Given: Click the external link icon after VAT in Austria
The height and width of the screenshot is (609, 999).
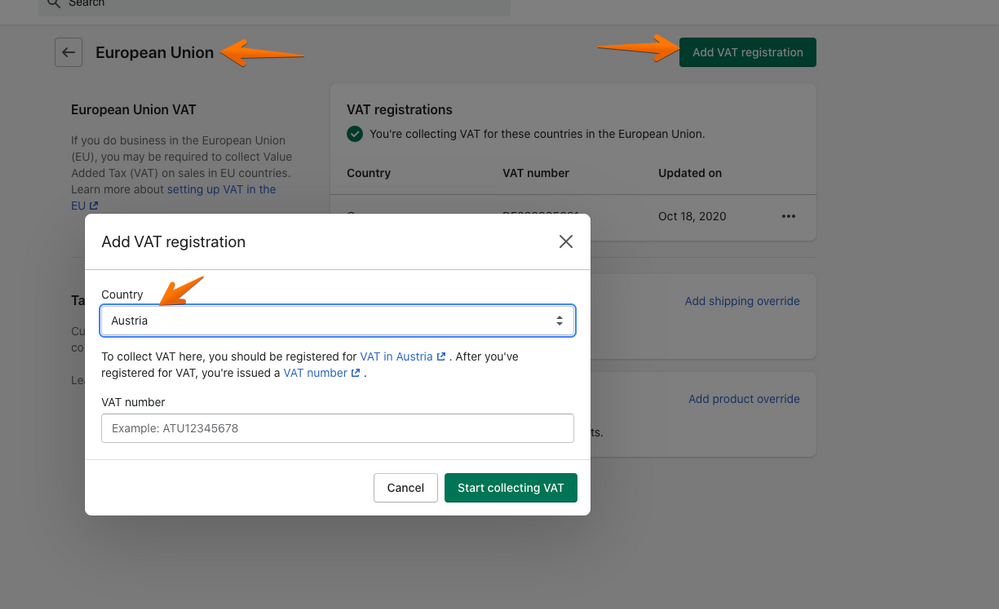Looking at the screenshot, I should pyautogui.click(x=441, y=356).
